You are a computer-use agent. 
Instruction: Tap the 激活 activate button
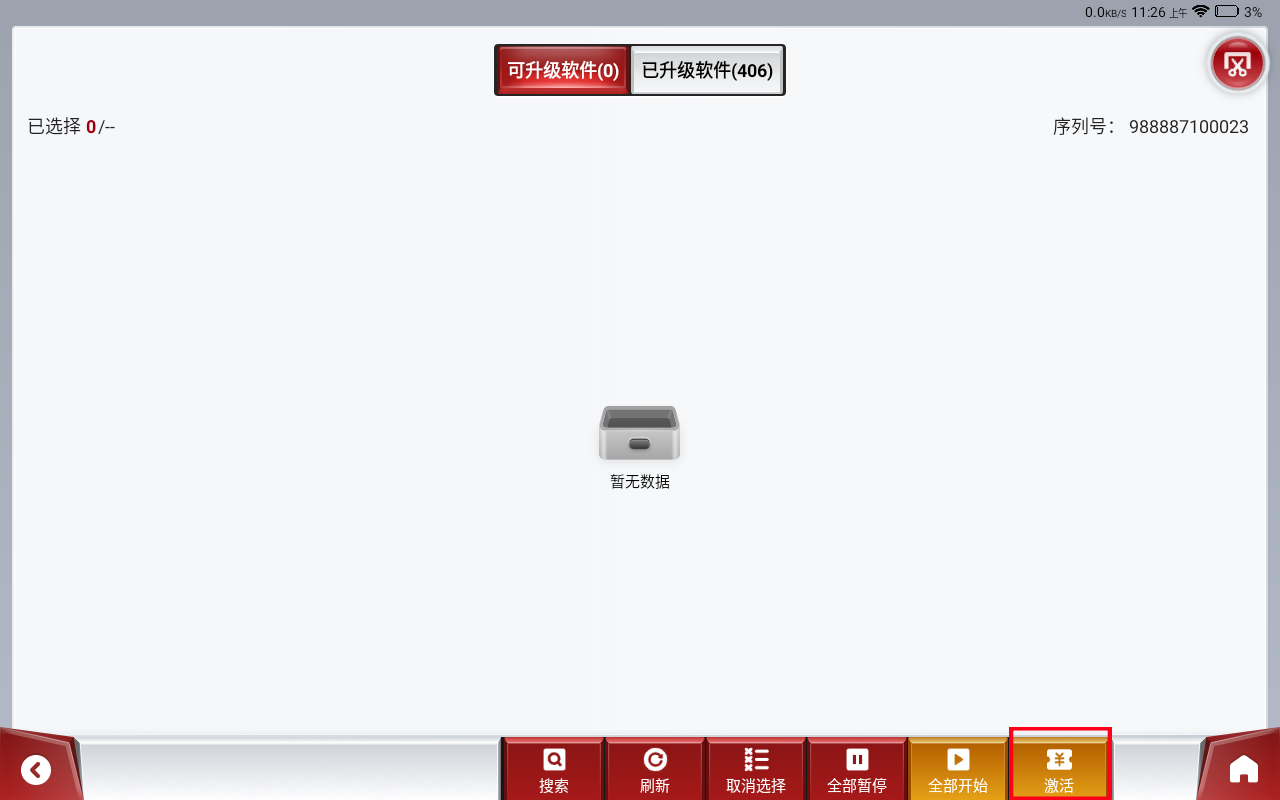[x=1059, y=770]
